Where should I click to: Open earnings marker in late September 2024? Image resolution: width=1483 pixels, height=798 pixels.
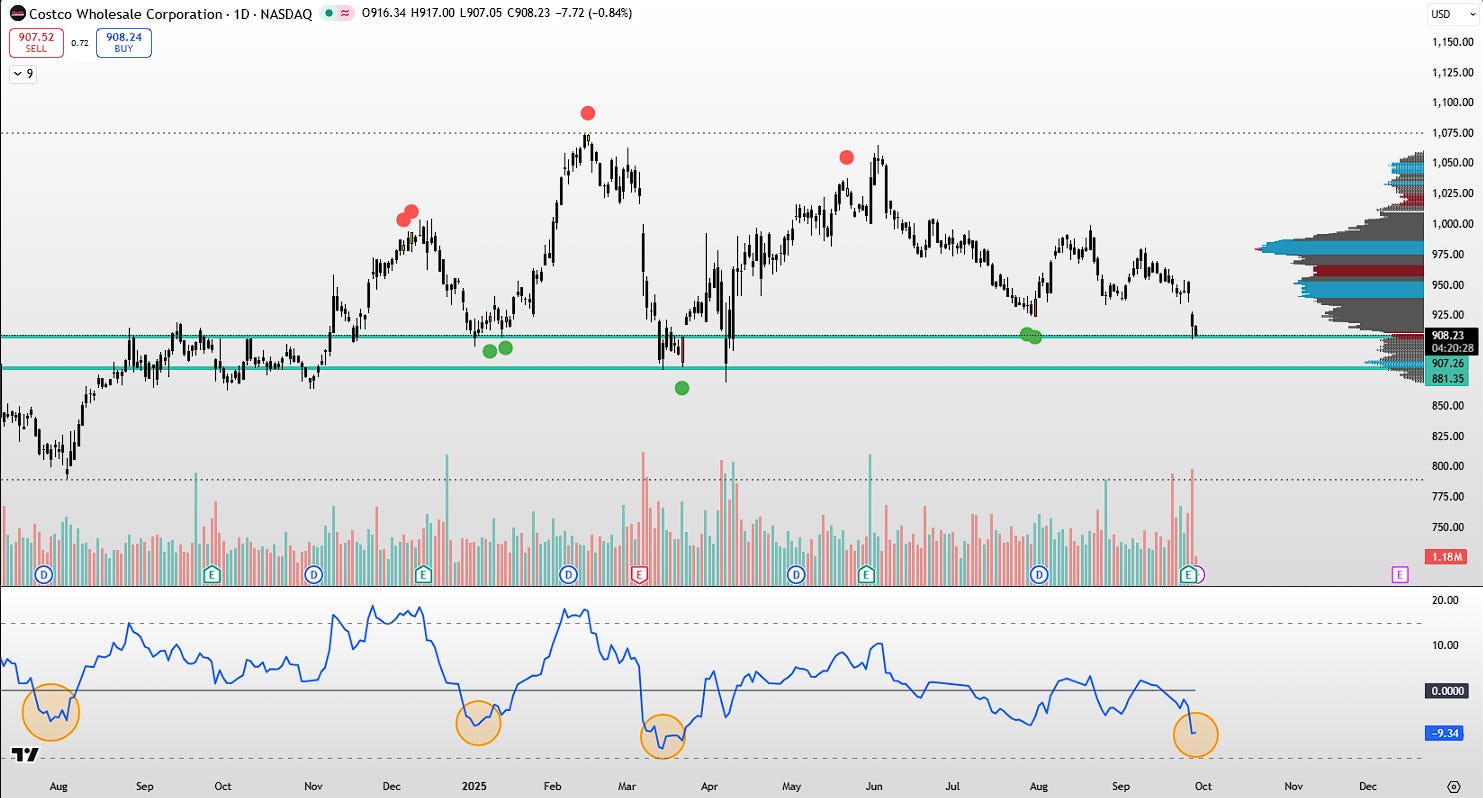pos(211,574)
